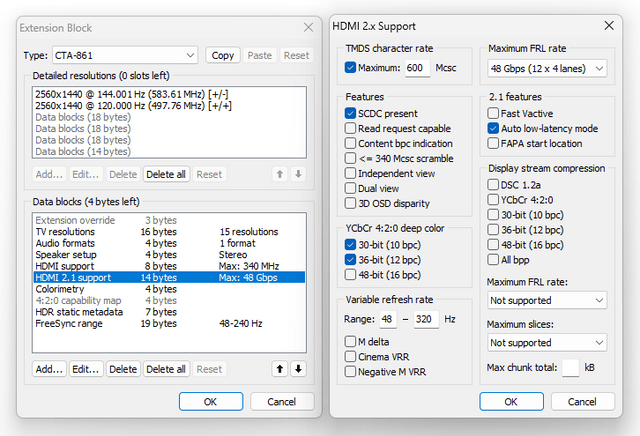Image resolution: width=640 pixels, height=436 pixels.
Task: Select Data blocks (14 bytes) entry
Action: (x=169, y=151)
